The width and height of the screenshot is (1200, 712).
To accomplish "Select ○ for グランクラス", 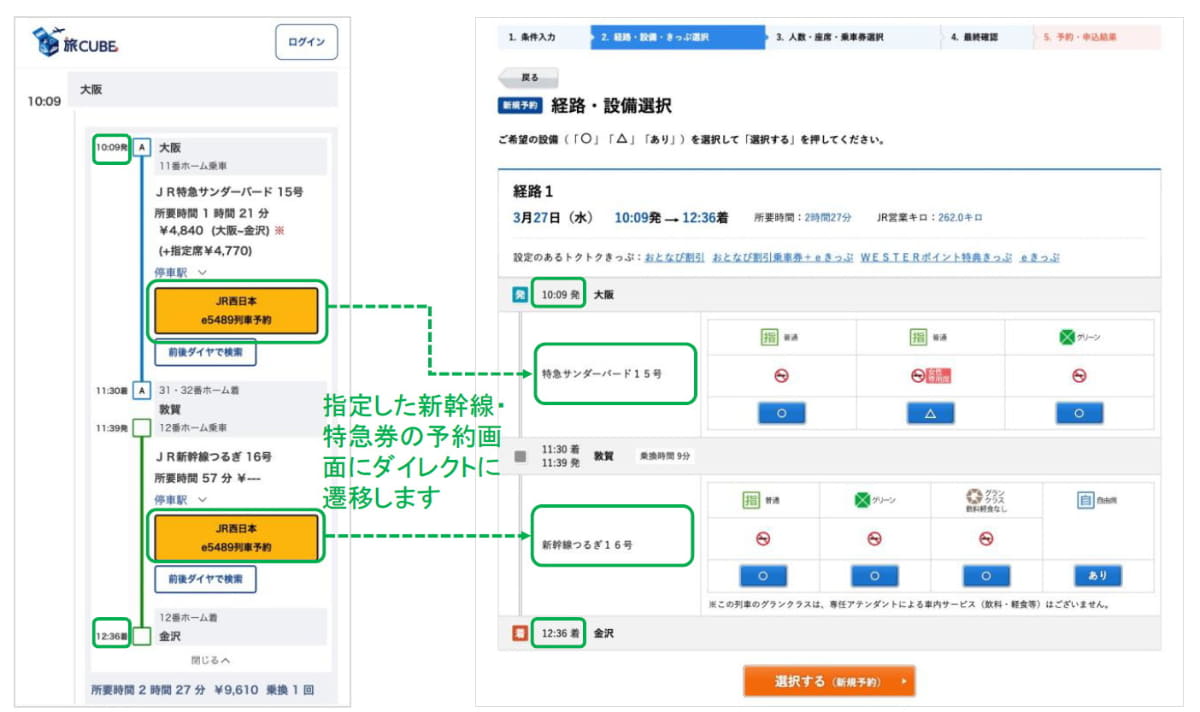I will (x=987, y=576).
